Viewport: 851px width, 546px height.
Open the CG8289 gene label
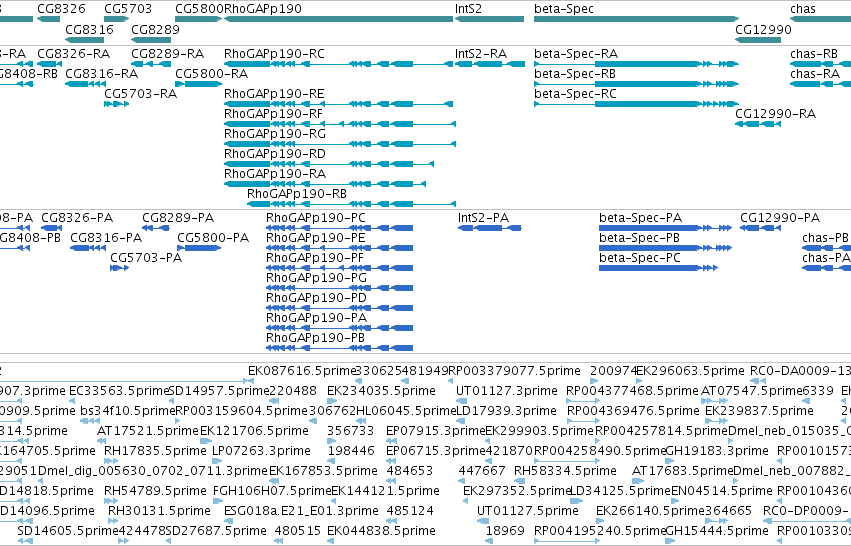click(x=155, y=29)
